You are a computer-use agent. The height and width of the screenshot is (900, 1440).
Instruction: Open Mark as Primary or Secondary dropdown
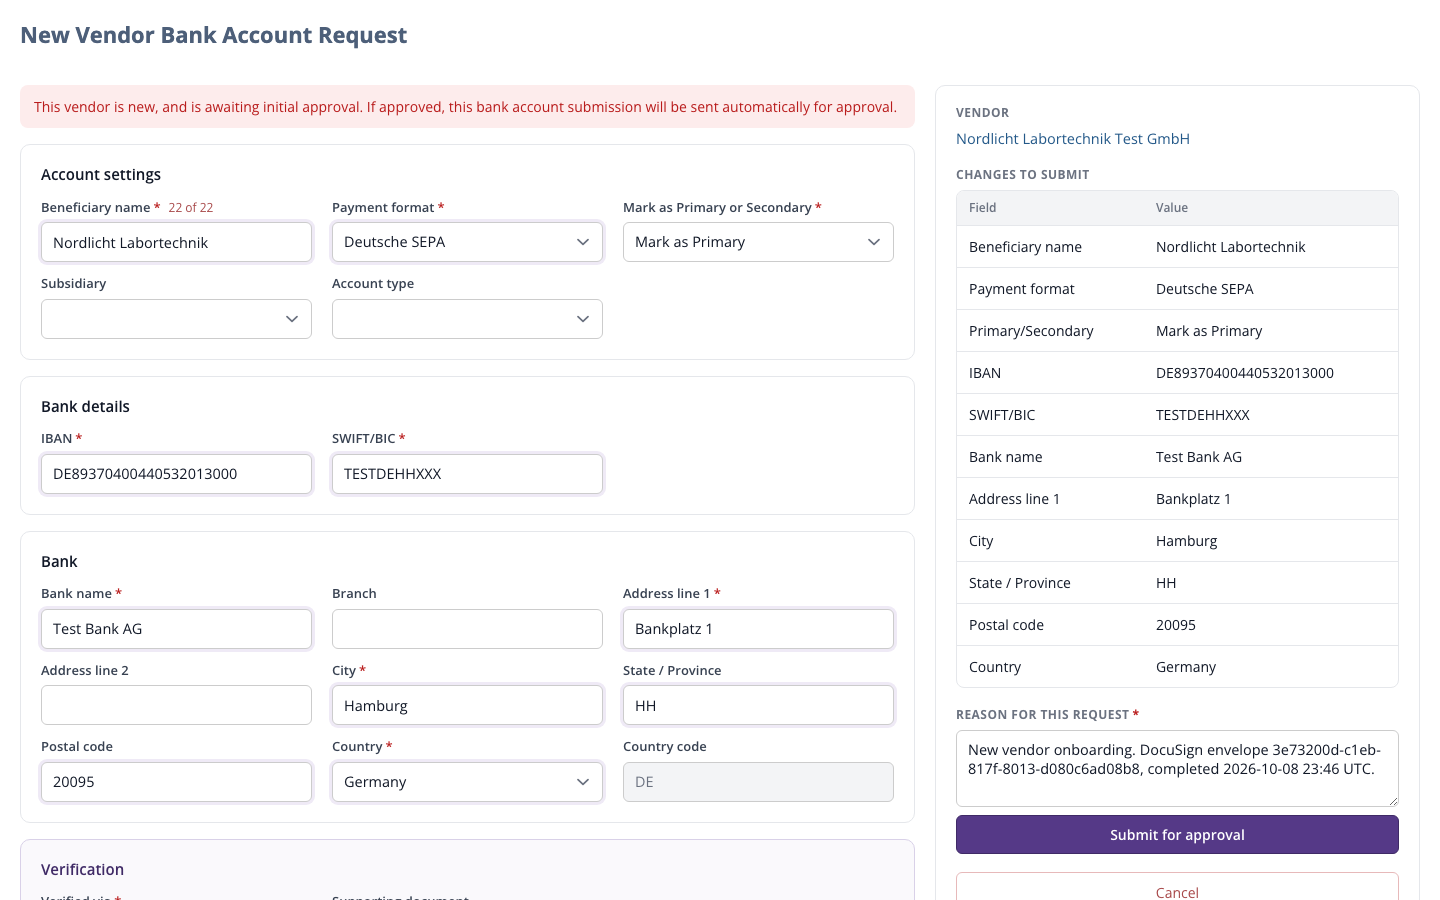click(x=758, y=242)
